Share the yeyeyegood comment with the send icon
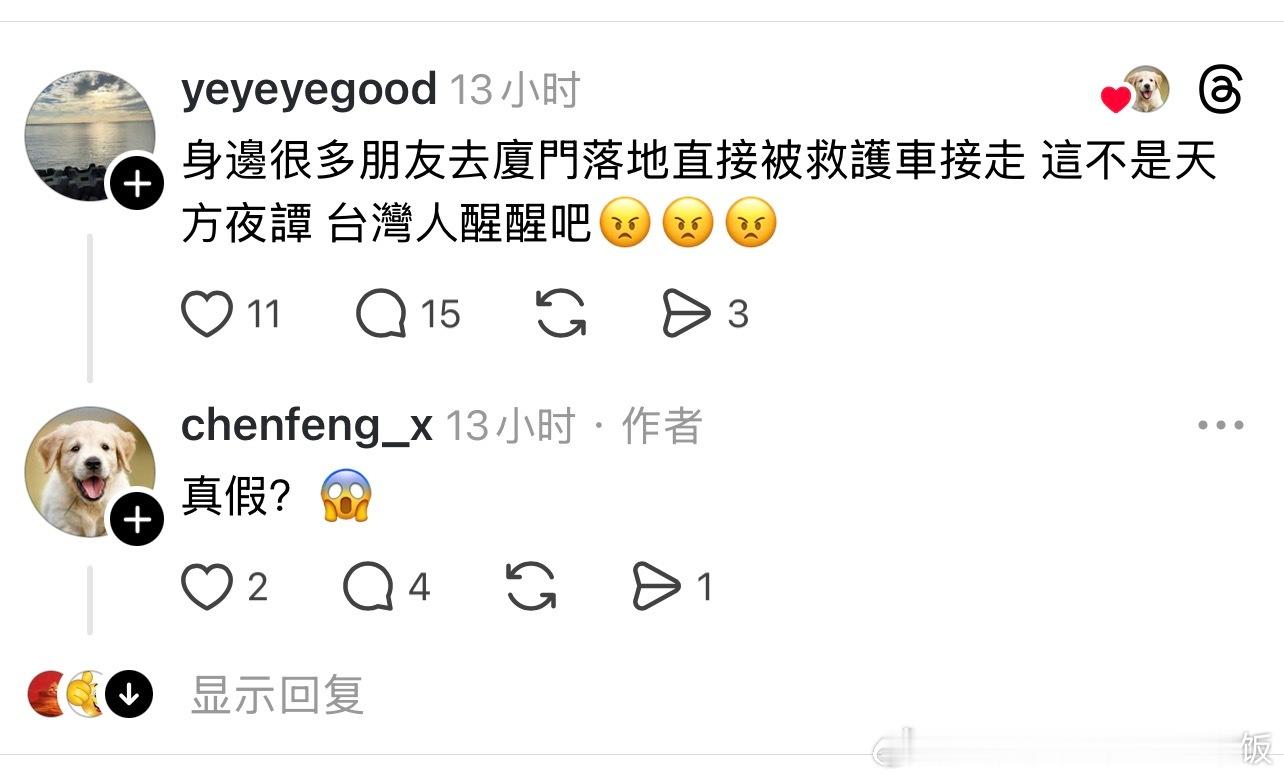Viewport: 1284px width, 780px height. pyautogui.click(x=687, y=314)
